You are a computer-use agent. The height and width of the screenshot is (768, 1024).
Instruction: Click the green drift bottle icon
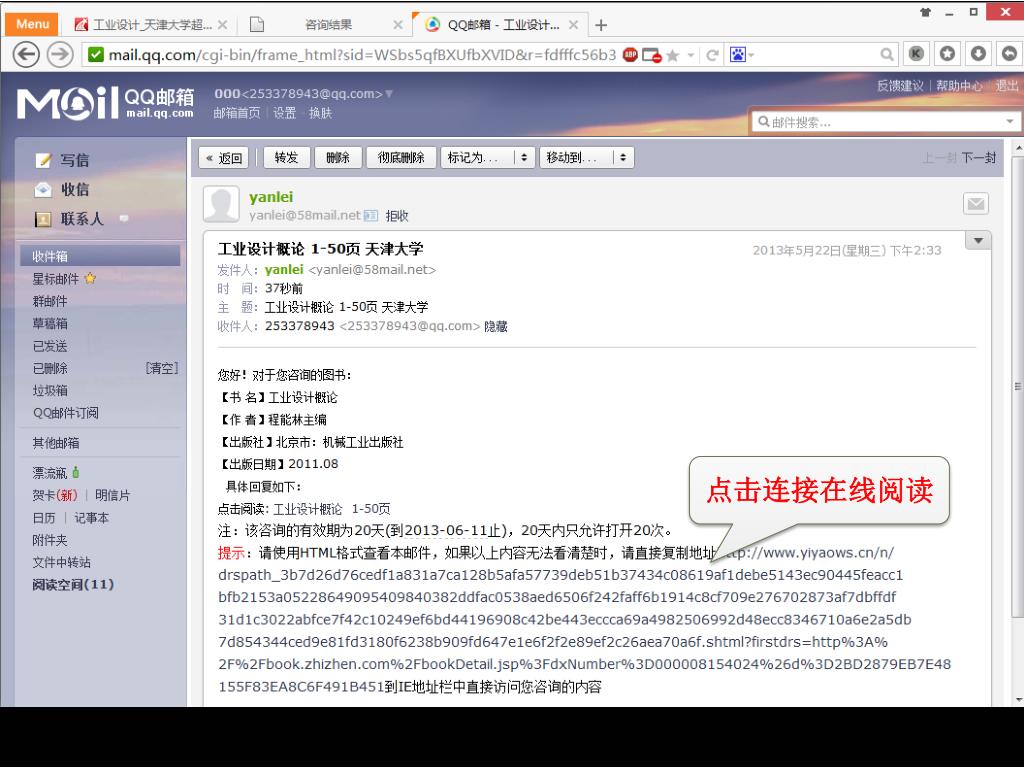point(76,472)
